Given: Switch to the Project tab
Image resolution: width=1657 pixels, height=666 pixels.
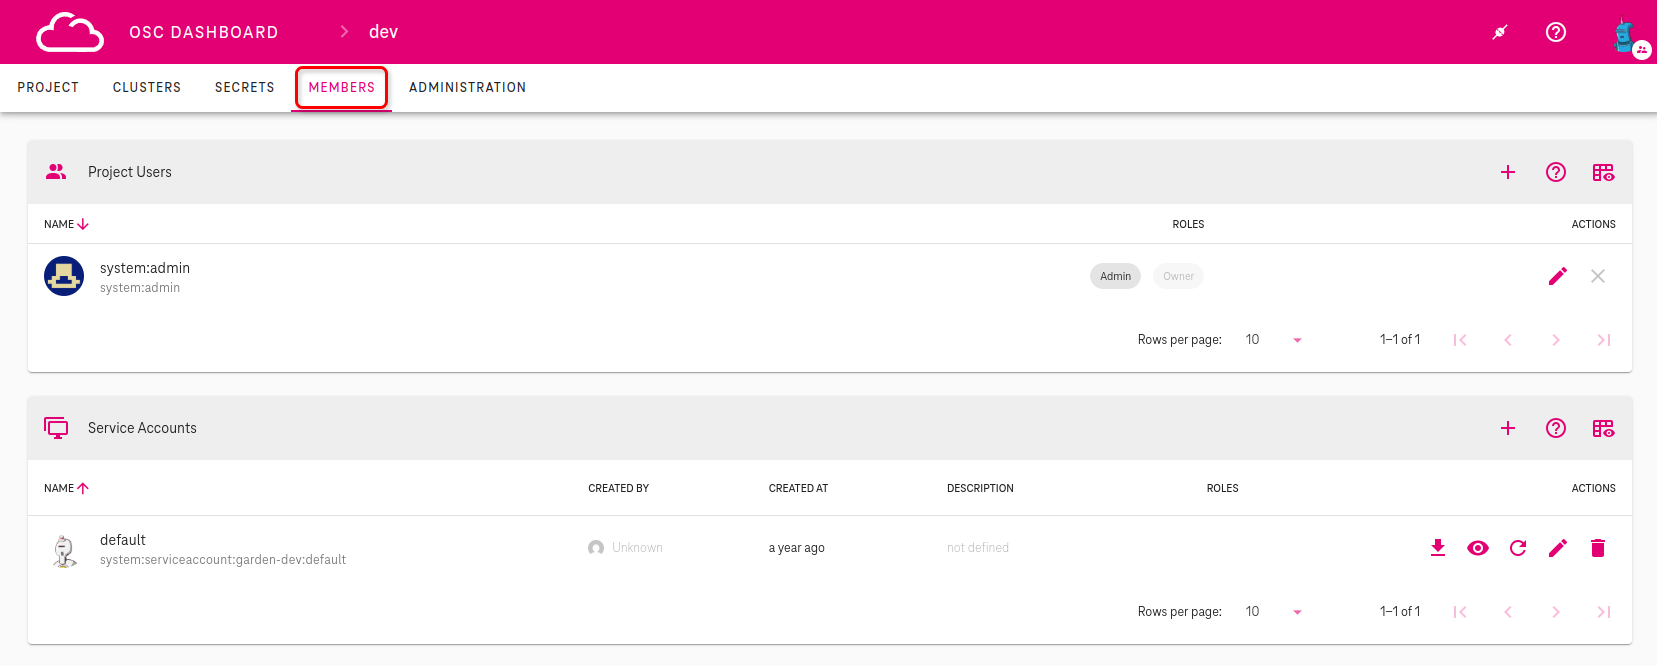Looking at the screenshot, I should click(48, 88).
